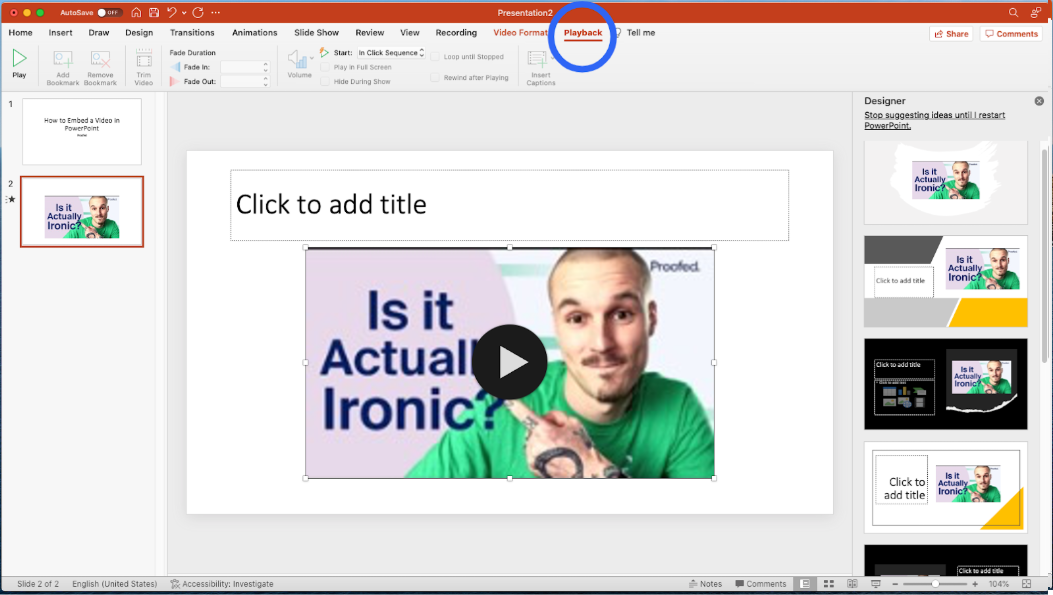Open the Start In Click Sequence dropdown

click(x=391, y=53)
